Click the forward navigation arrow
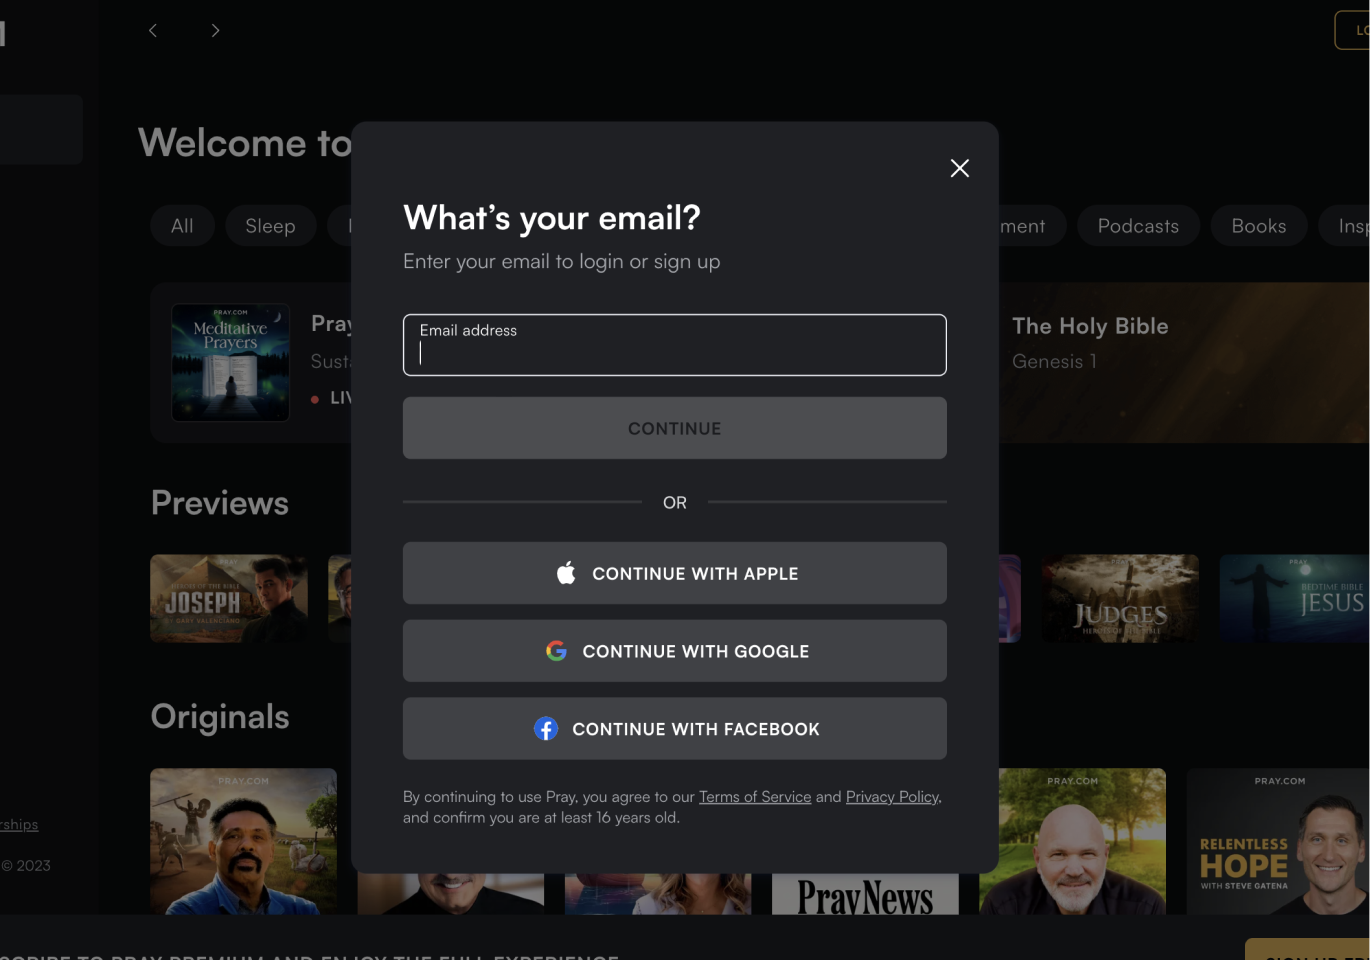Screen dimensions: 1370x960 coord(215,31)
